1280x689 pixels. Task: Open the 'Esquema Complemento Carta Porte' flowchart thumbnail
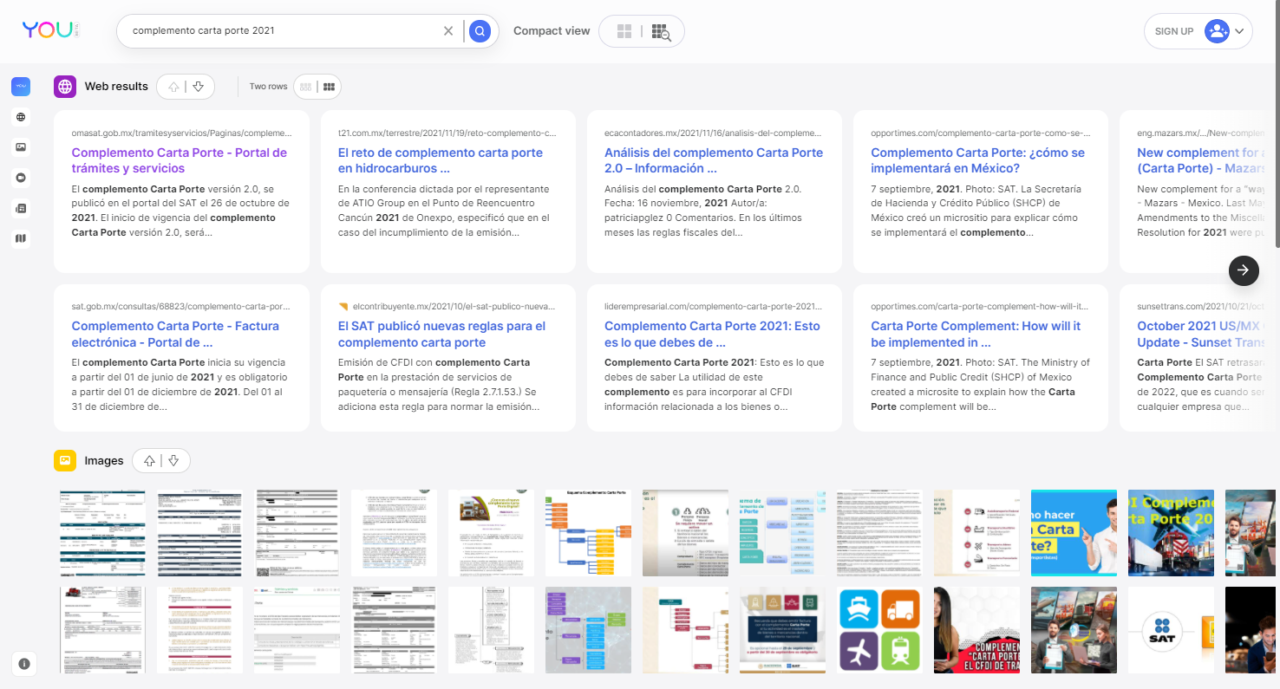(x=588, y=533)
